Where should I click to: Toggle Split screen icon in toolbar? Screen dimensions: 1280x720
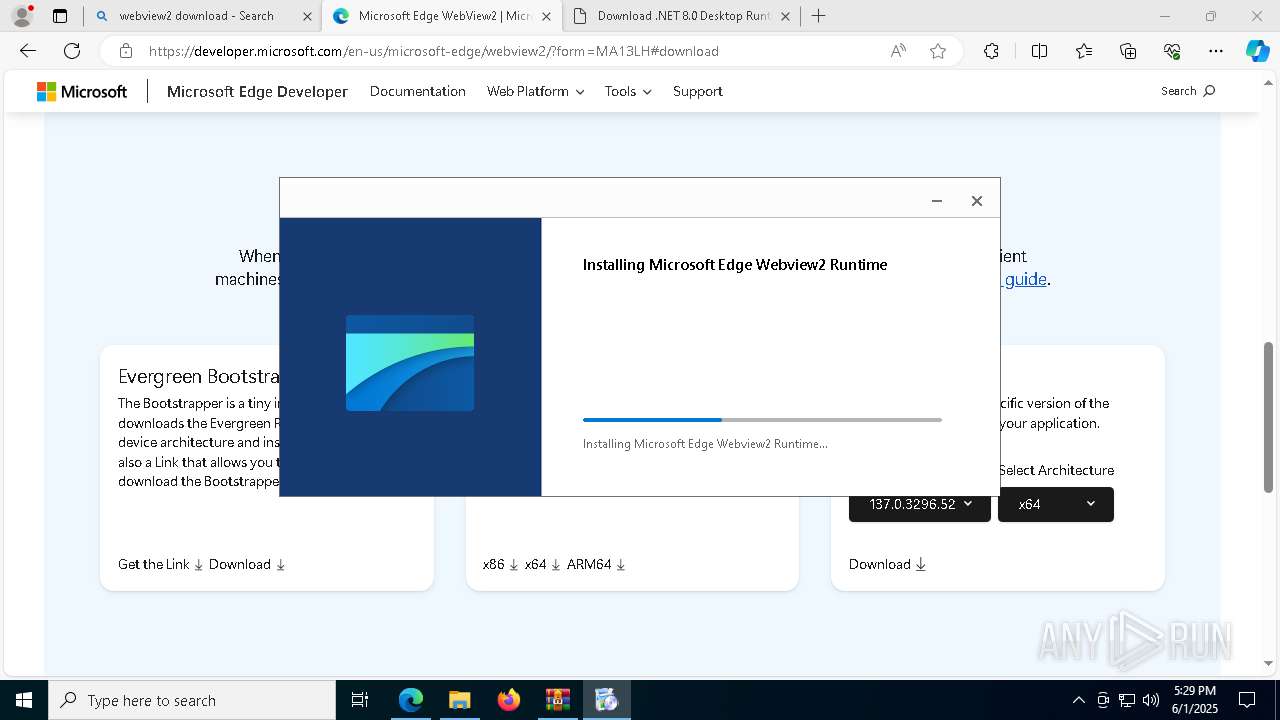tap(1039, 51)
